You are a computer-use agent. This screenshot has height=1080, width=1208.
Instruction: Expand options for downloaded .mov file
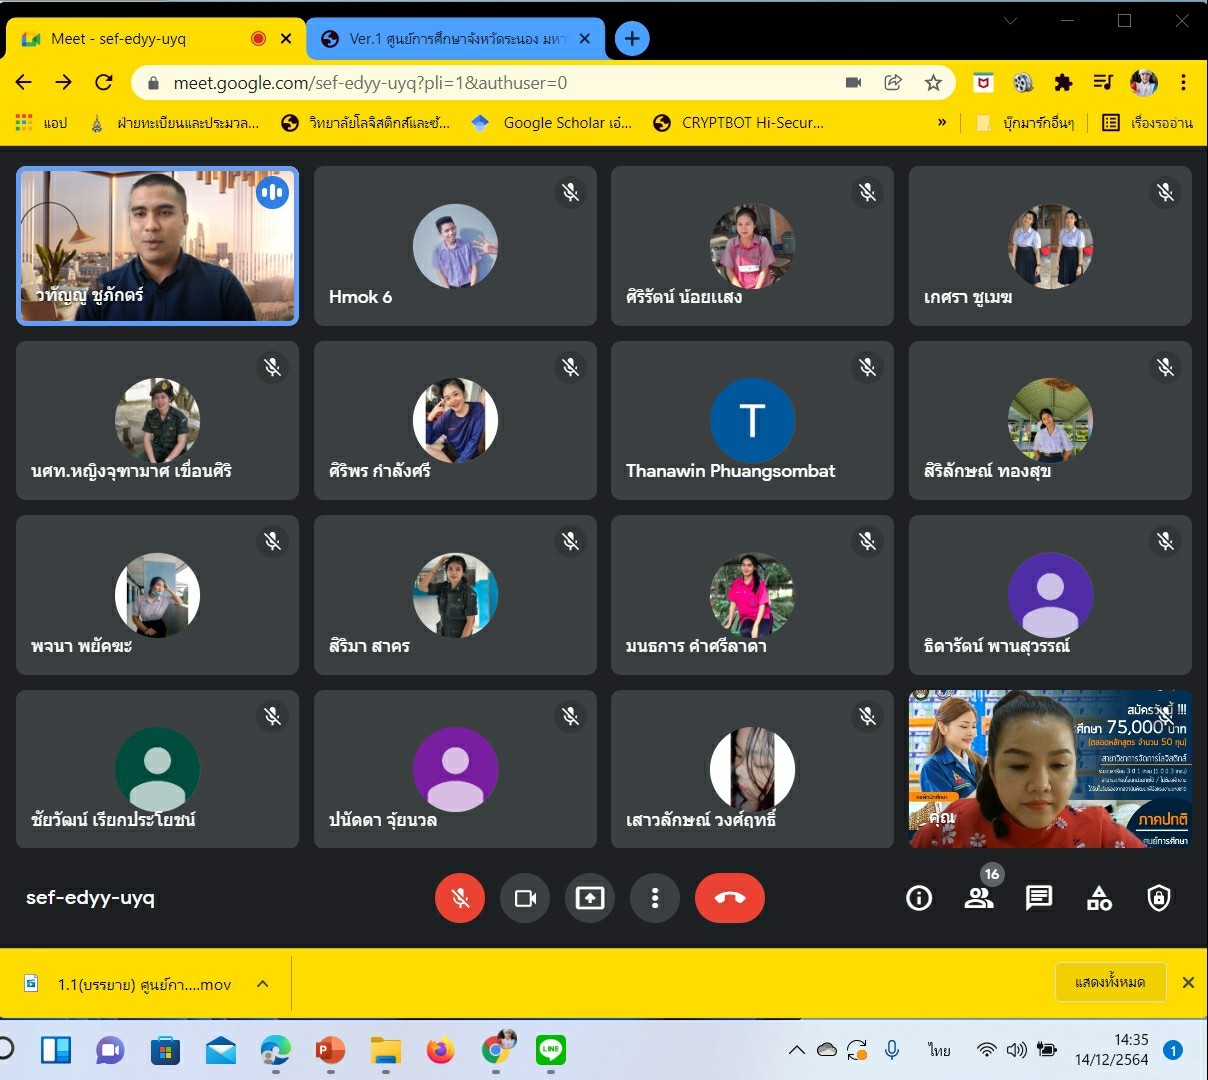click(x=262, y=984)
